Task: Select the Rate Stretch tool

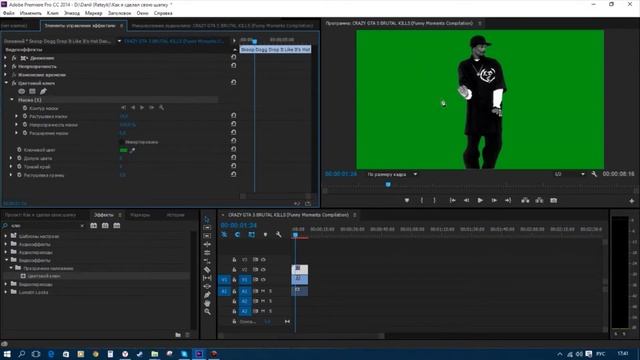Action: pyautogui.click(x=207, y=261)
